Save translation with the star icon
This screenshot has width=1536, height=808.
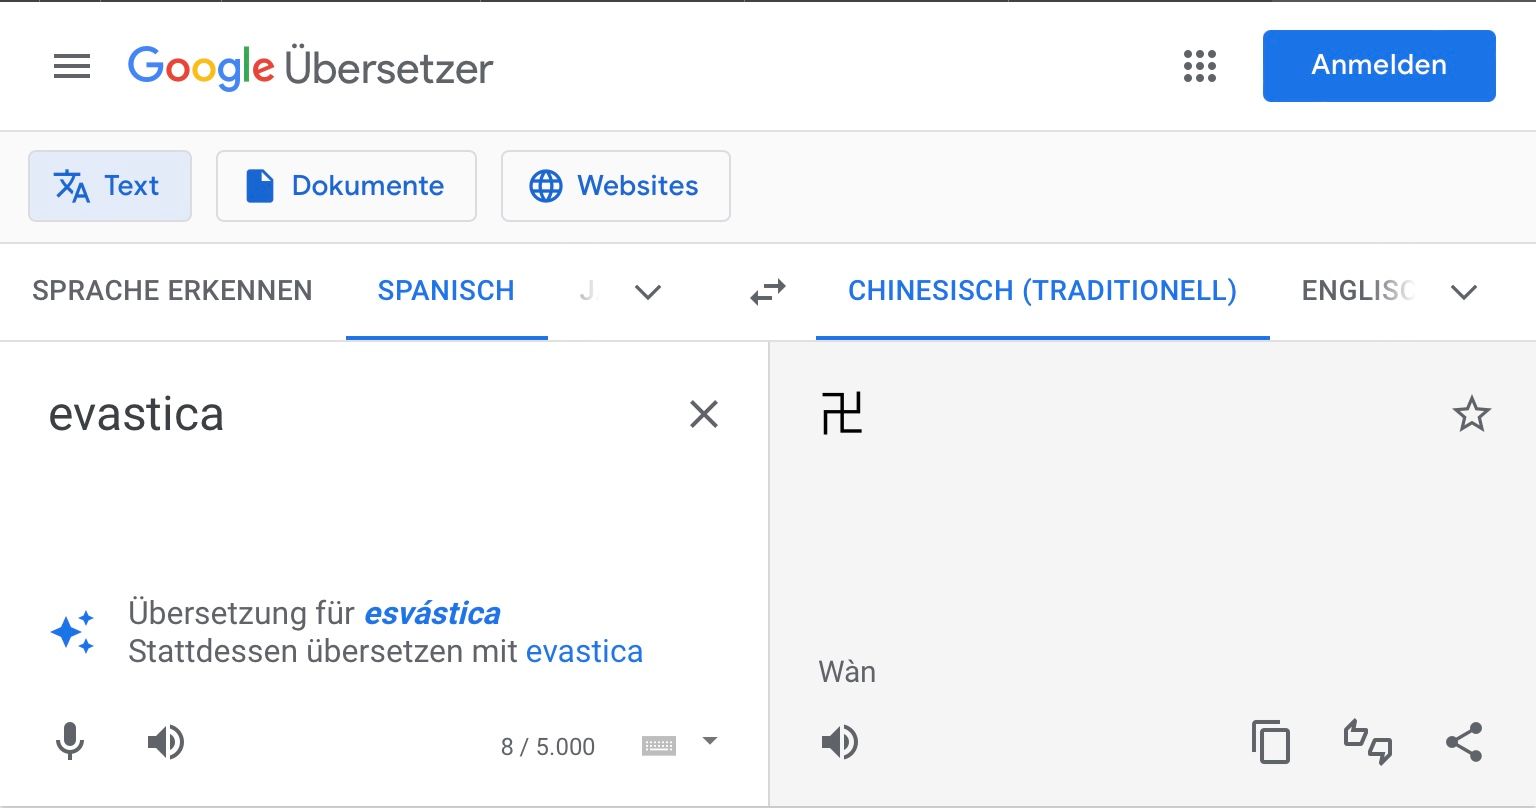(x=1471, y=414)
